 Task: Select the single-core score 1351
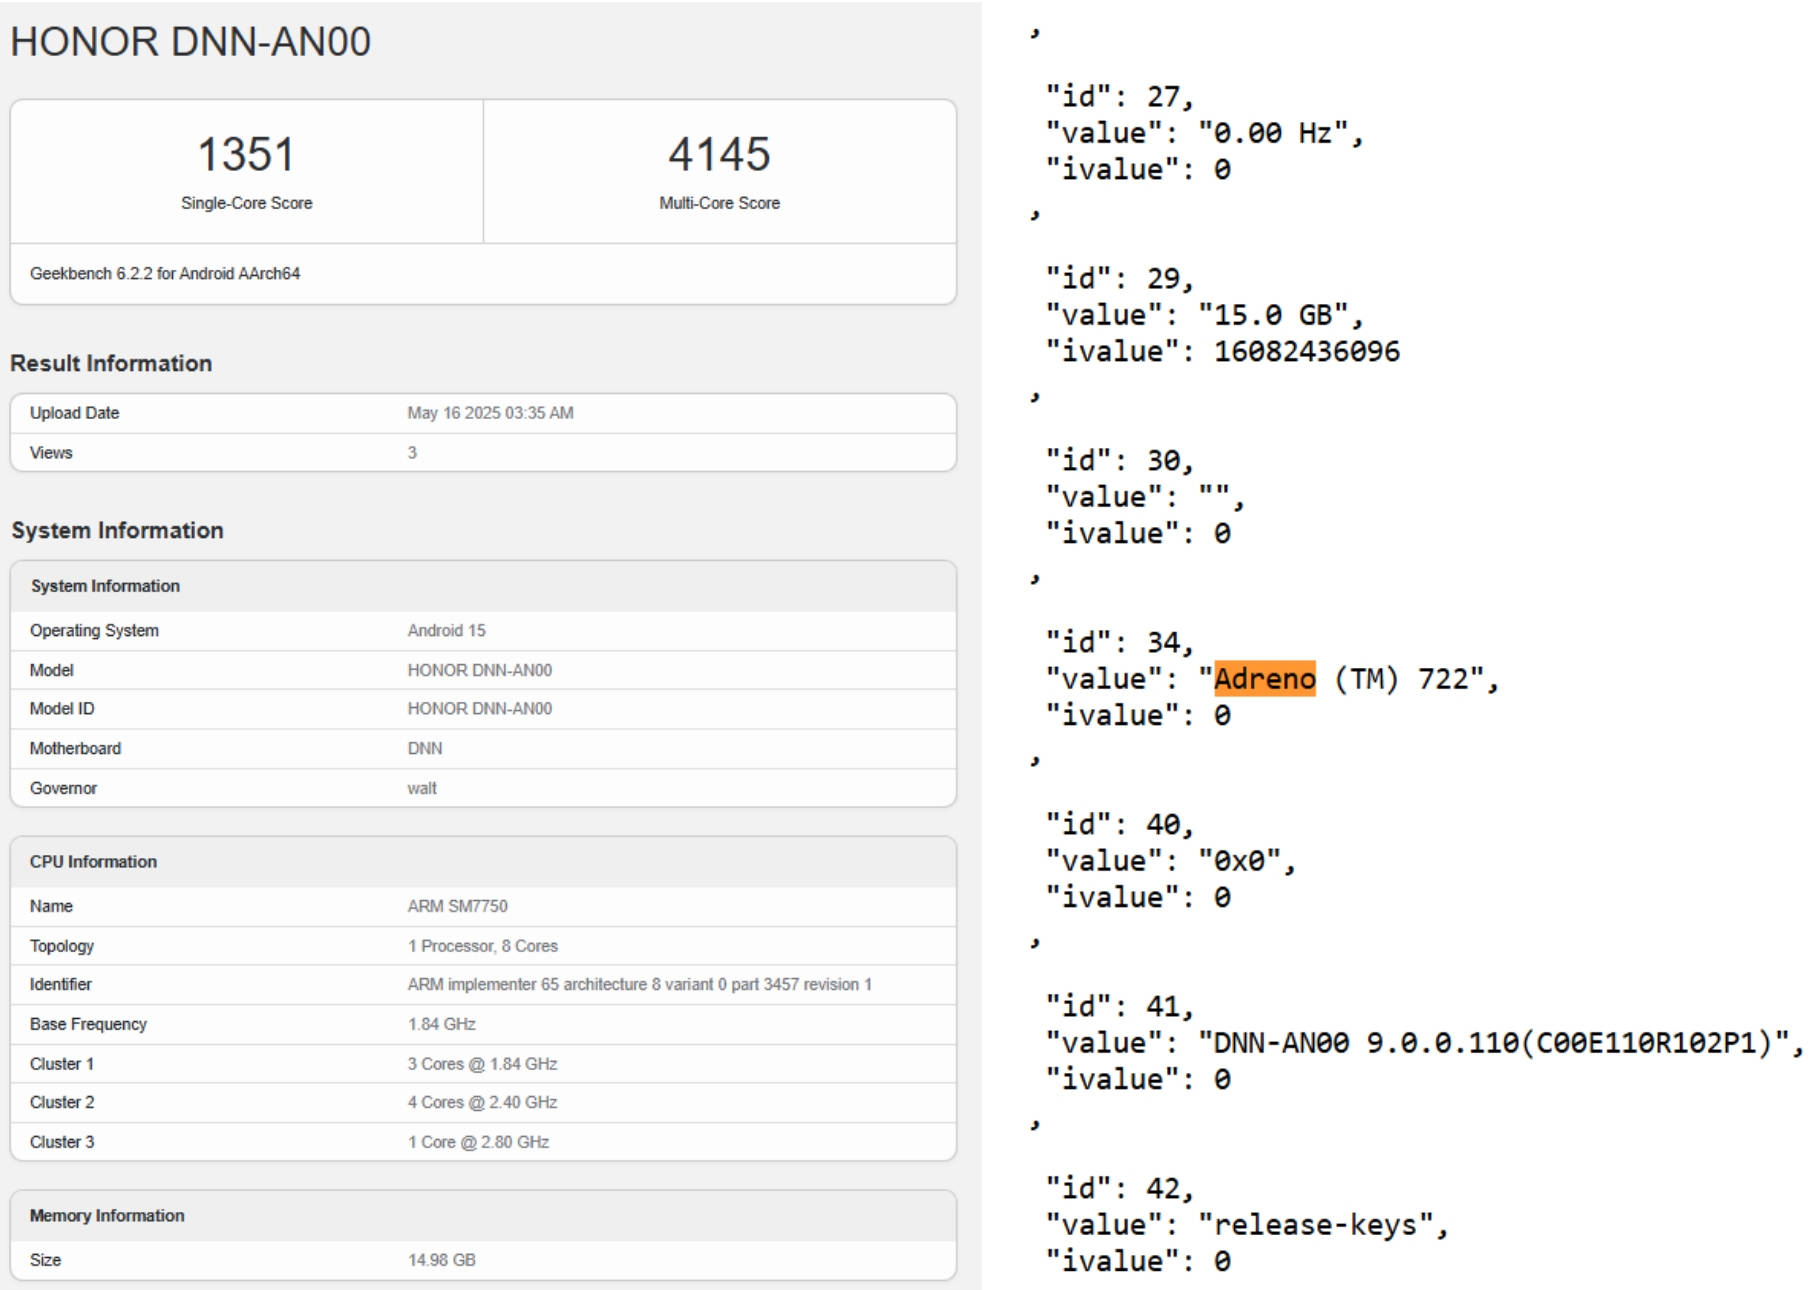(x=246, y=154)
